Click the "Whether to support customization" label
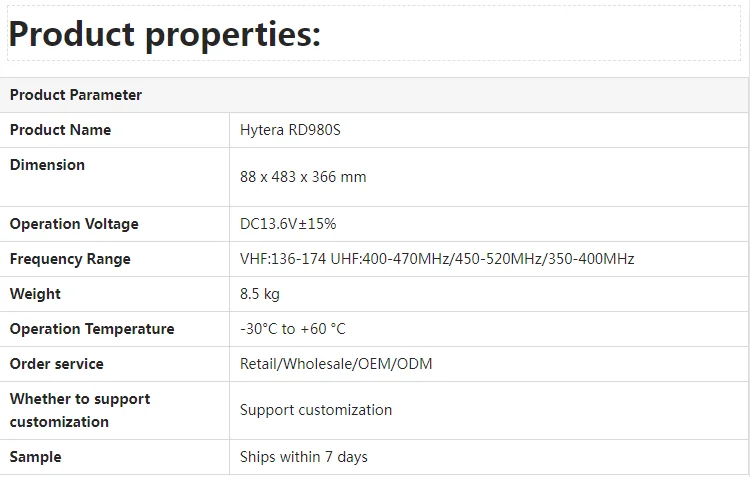This screenshot has height=477, width=750. coord(80,410)
